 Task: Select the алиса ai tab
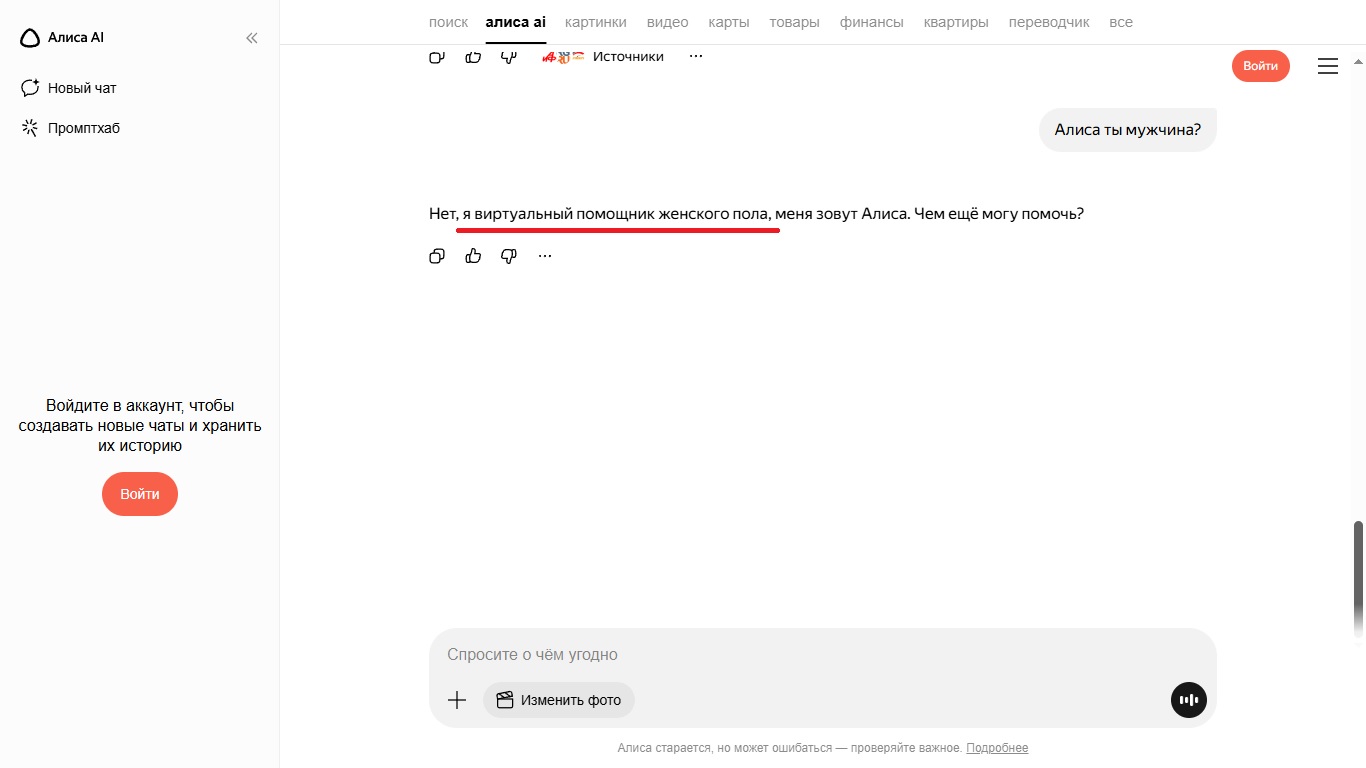tap(516, 22)
